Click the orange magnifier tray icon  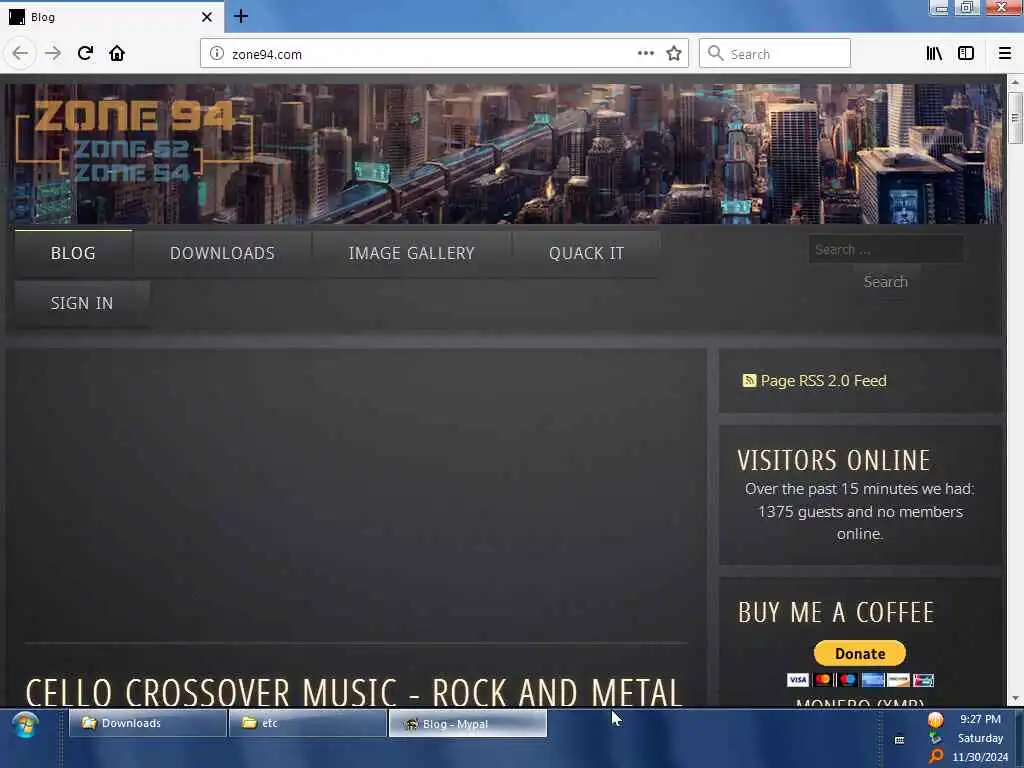[x=936, y=756]
